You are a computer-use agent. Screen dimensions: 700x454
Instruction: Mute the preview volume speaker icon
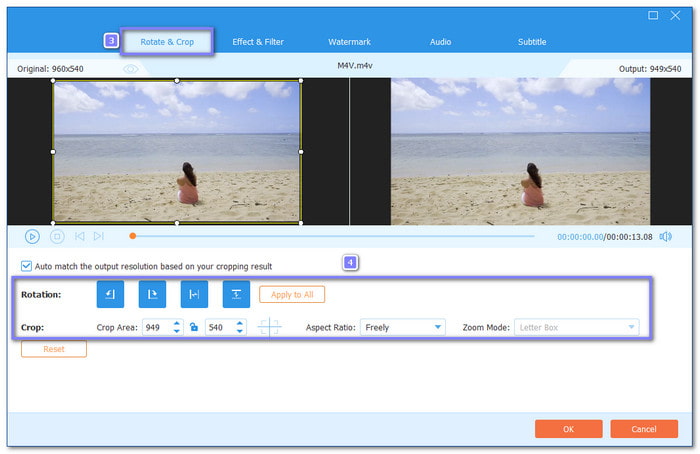point(666,237)
